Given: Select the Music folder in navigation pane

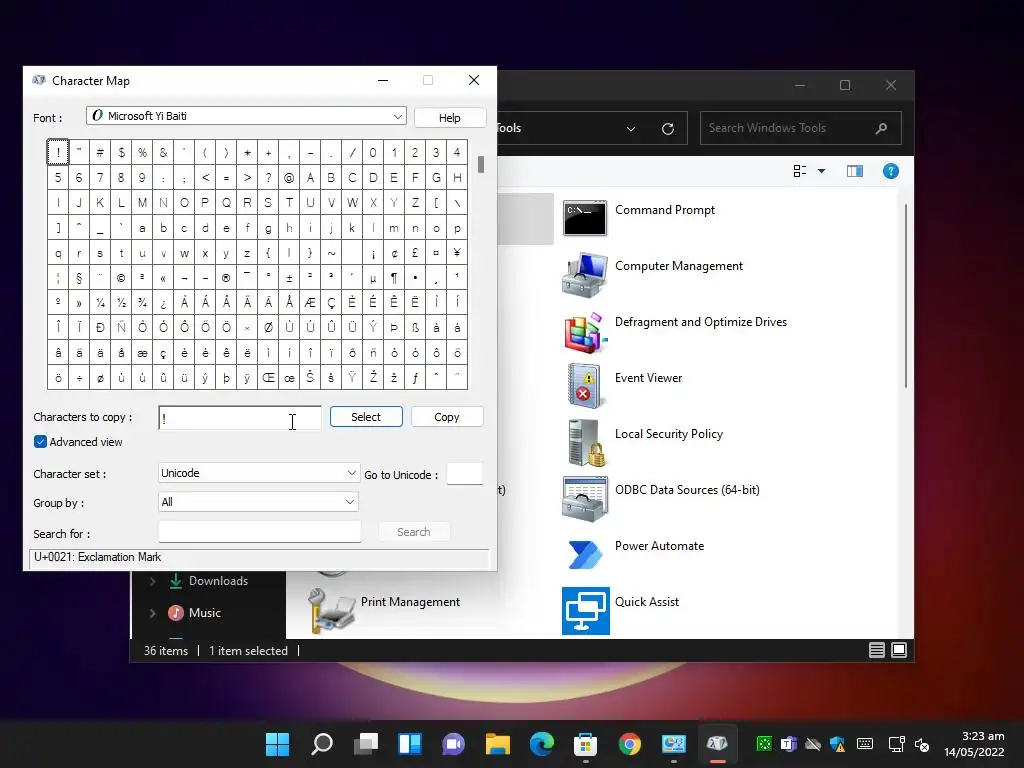Looking at the screenshot, I should tap(204, 613).
